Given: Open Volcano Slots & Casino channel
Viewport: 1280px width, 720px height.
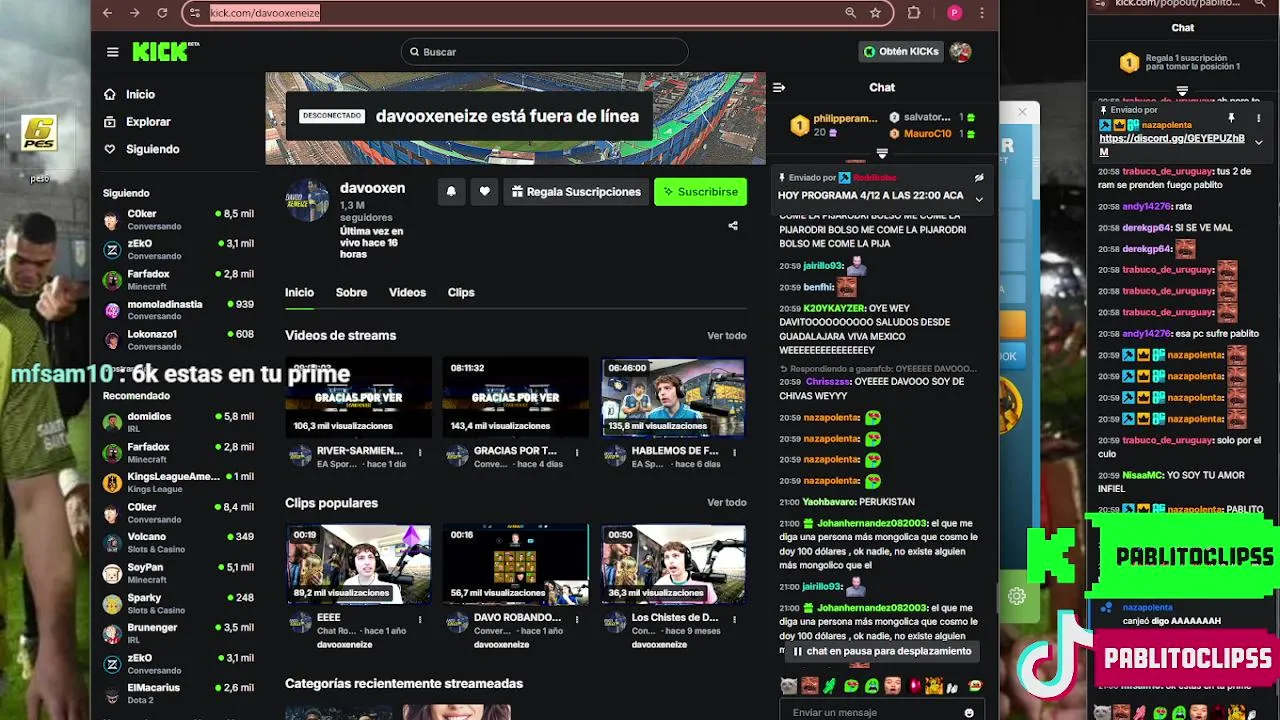Looking at the screenshot, I should (179, 542).
